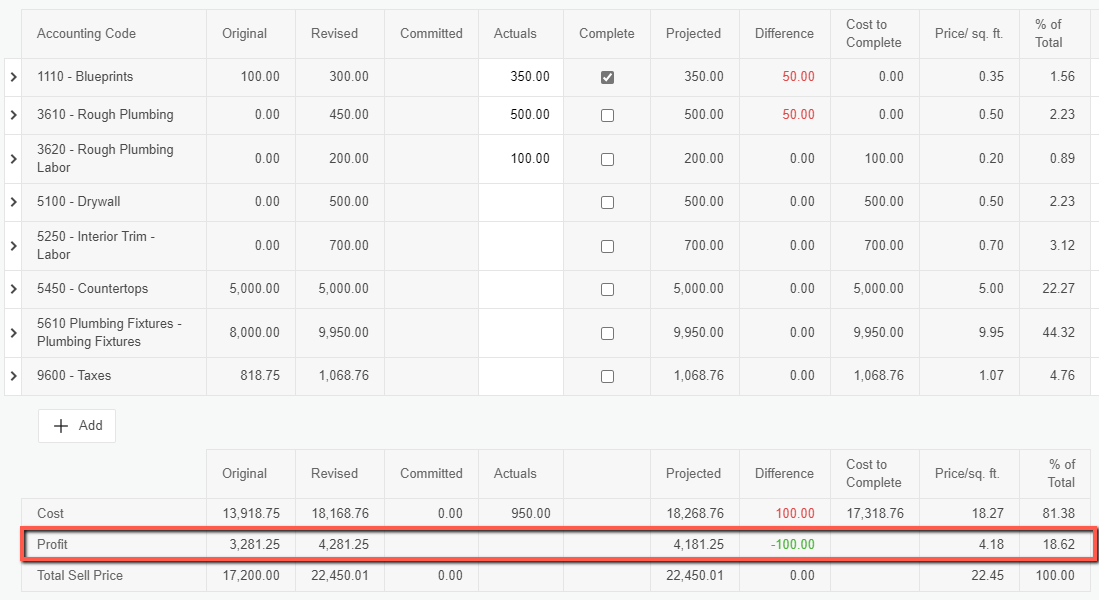Expand the 5450 - Countertops row
The width and height of the screenshot is (1099, 600).
[13, 289]
